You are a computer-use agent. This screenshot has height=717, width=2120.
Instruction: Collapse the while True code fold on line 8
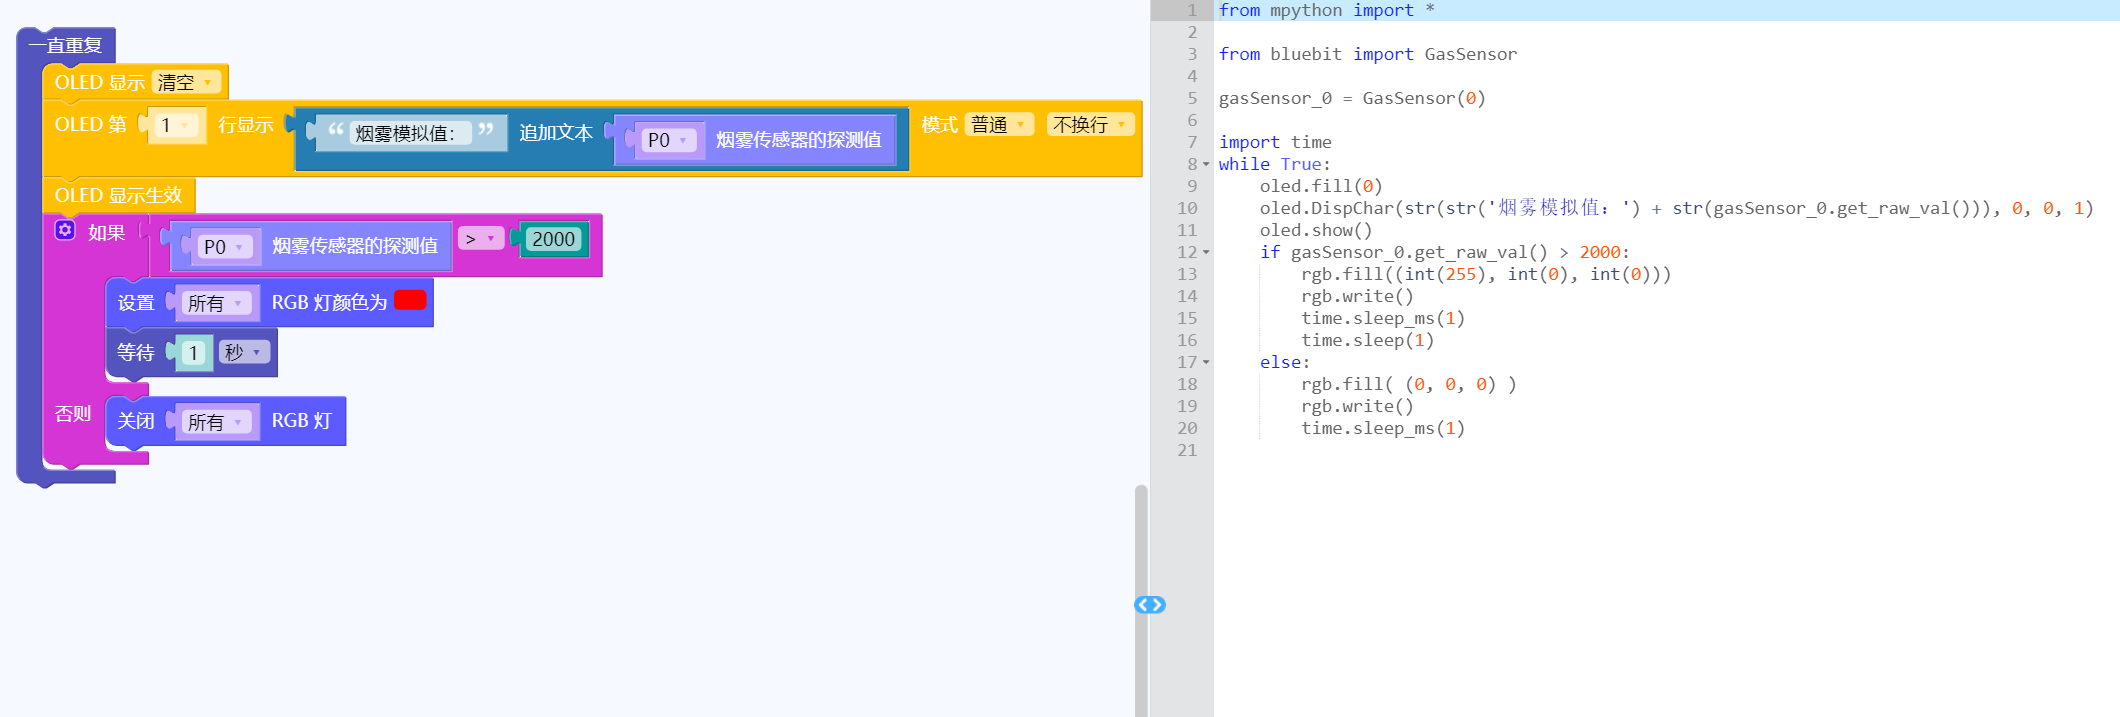coord(1206,164)
